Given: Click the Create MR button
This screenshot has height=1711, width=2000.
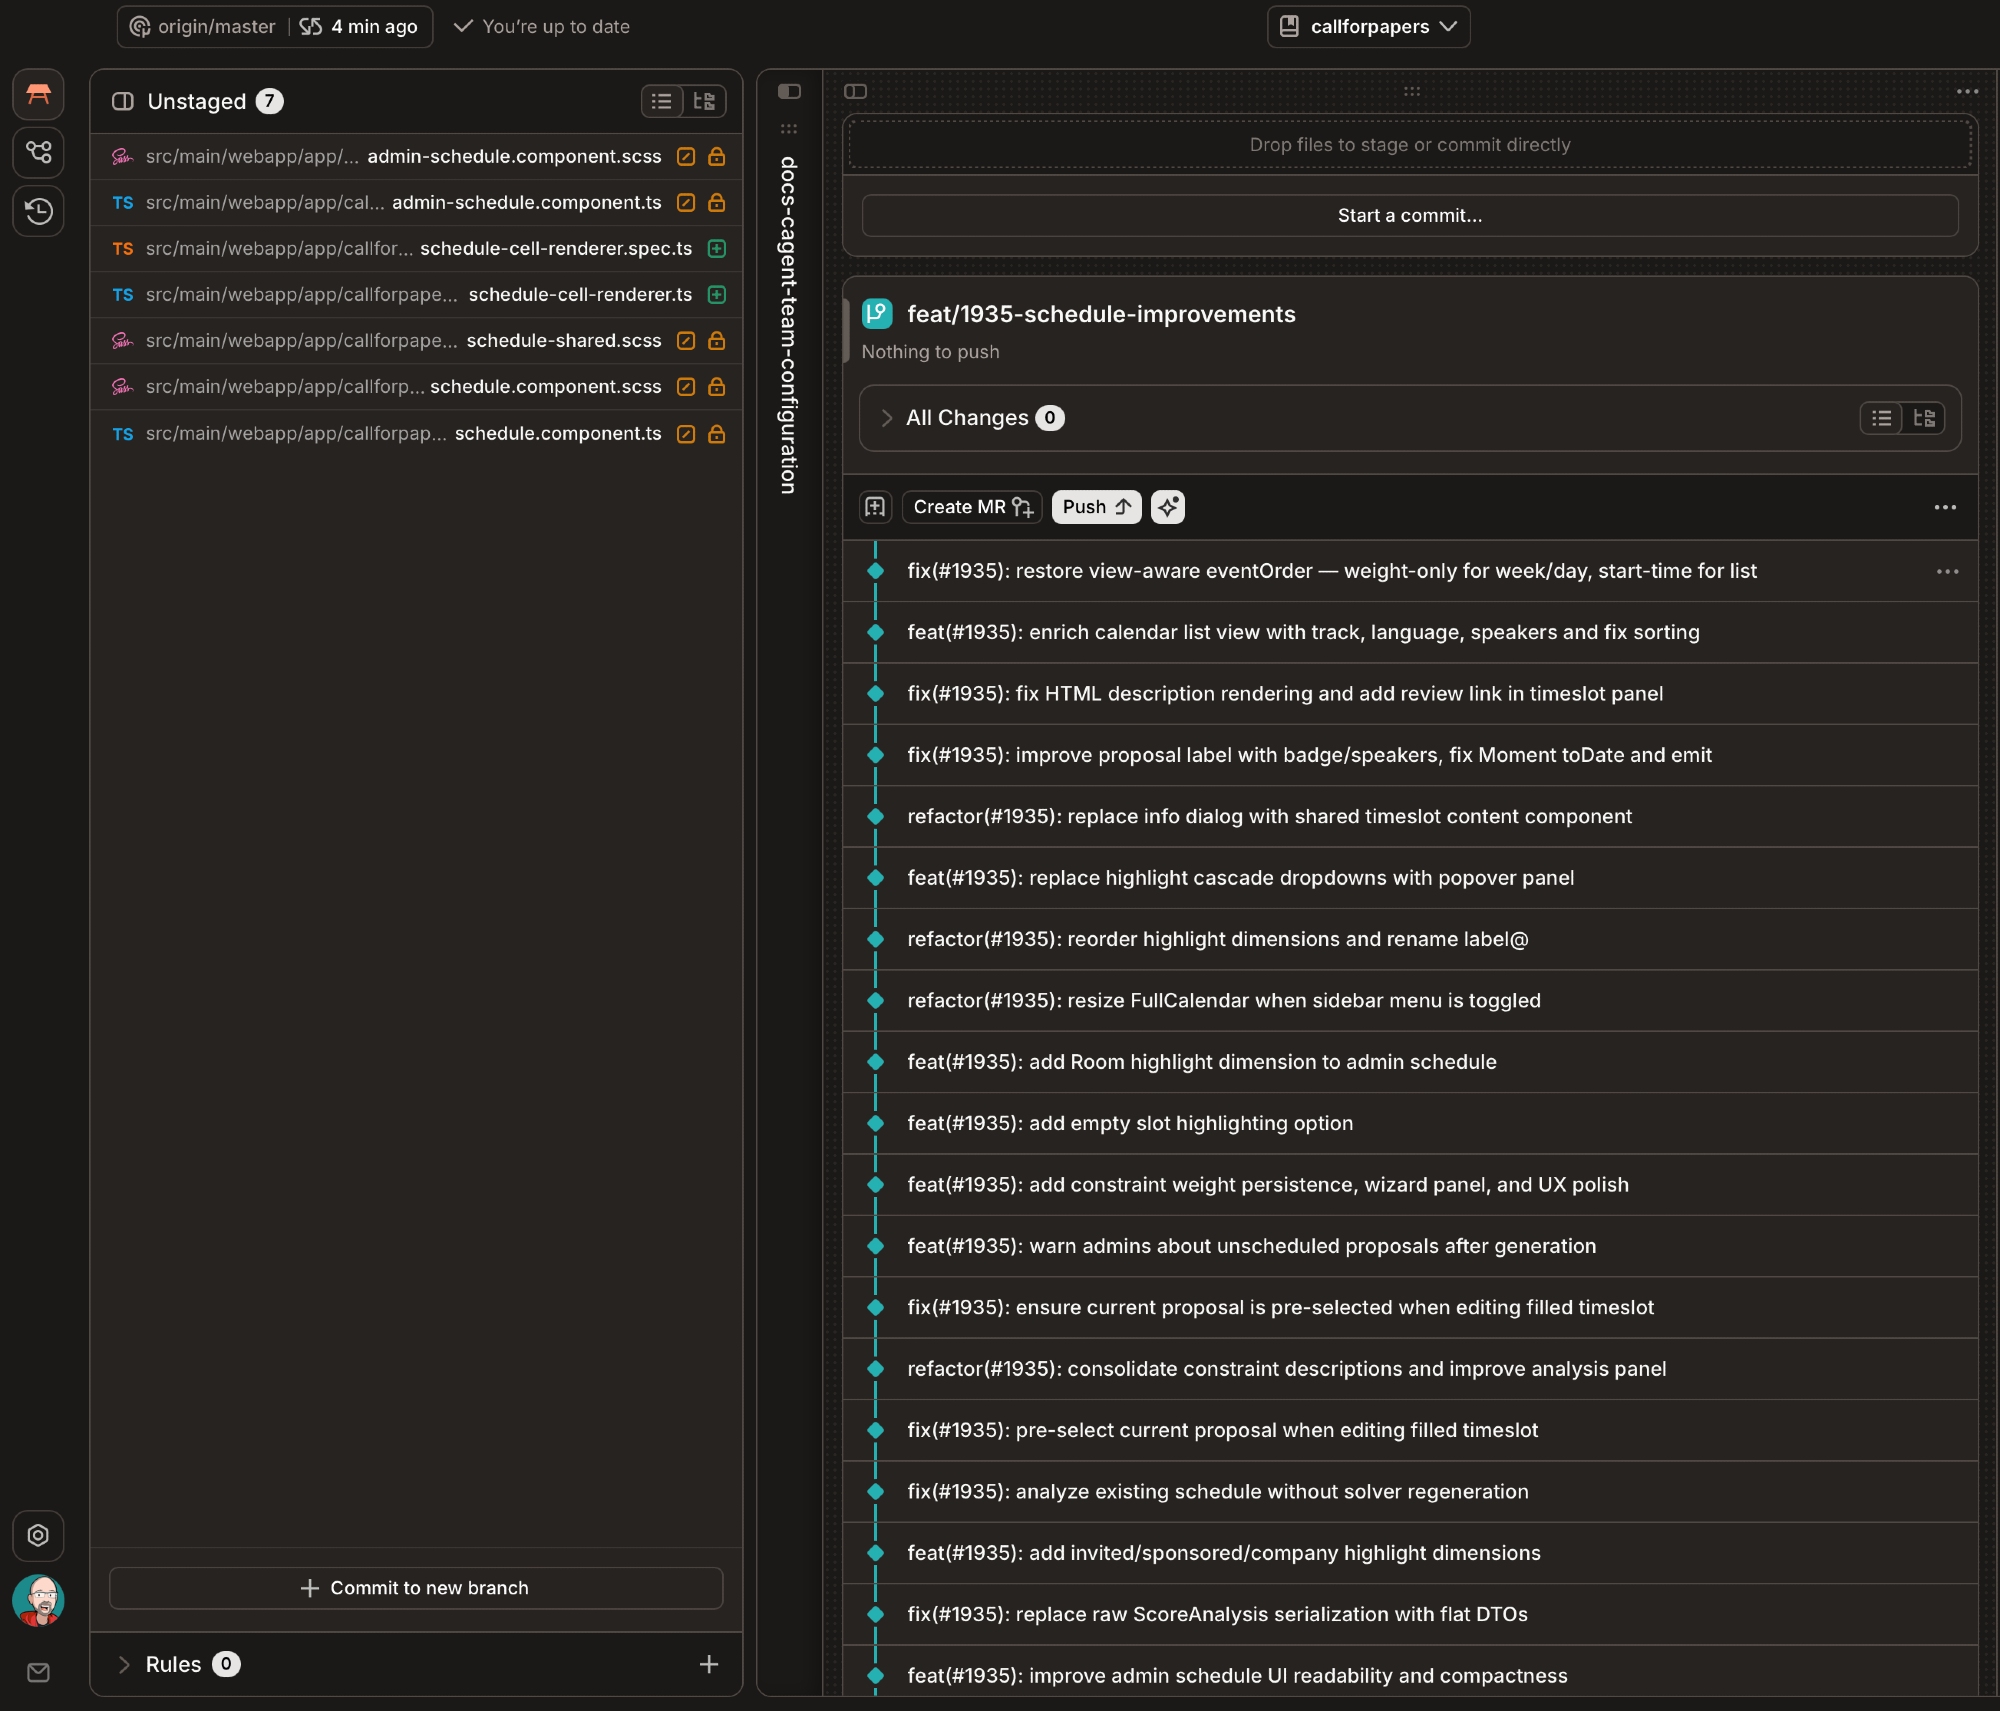Looking at the screenshot, I should pos(972,507).
